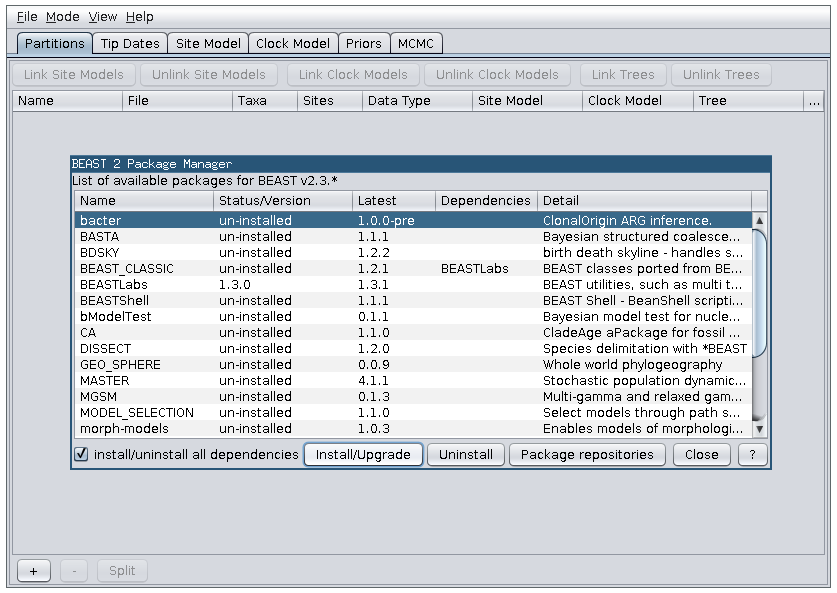Click the 4.1.1 latest version of MASTER

(x=374, y=381)
